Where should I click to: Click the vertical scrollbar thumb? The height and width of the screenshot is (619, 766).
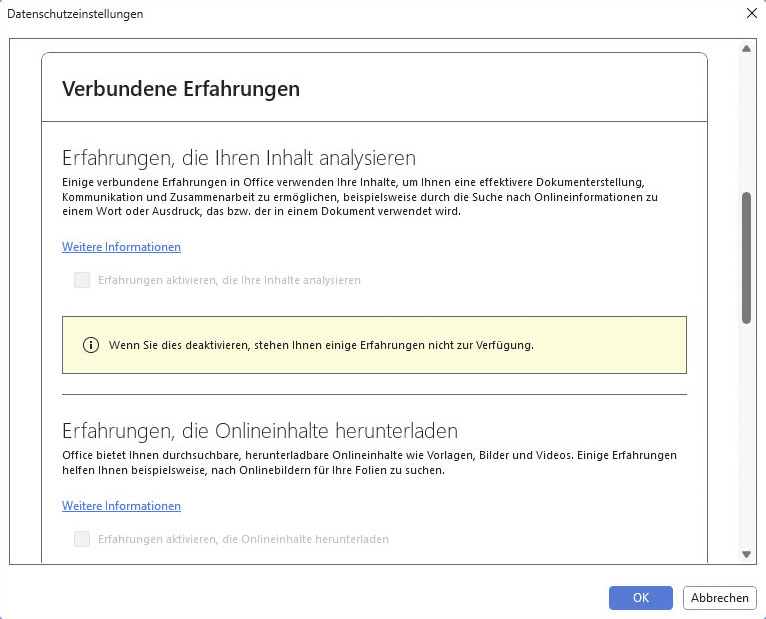pos(746,257)
